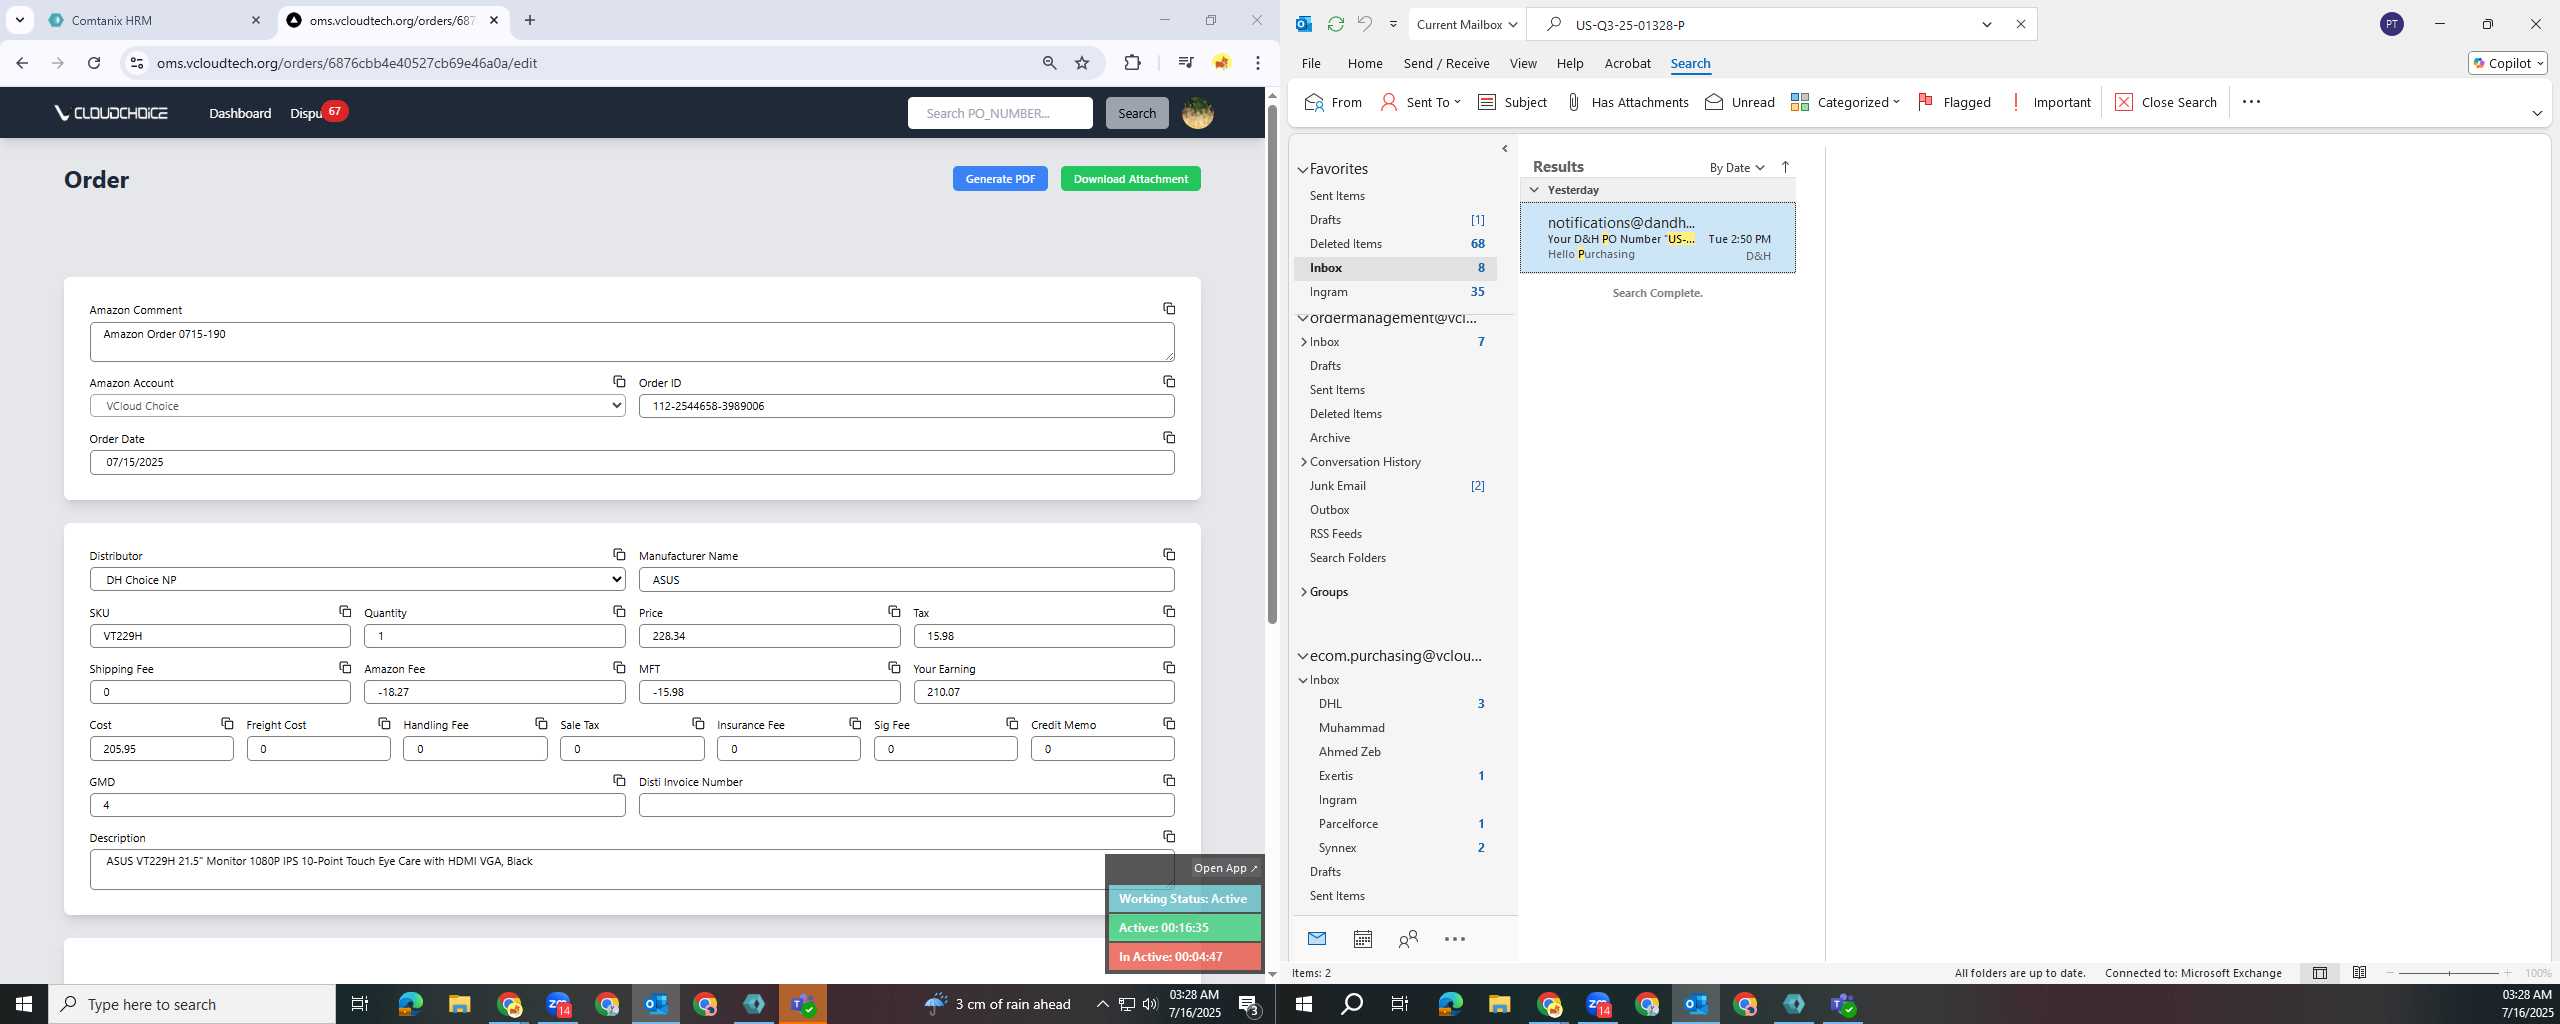The width and height of the screenshot is (2560, 1024).
Task: Filter Outlook results by Unread
Action: (1739, 102)
